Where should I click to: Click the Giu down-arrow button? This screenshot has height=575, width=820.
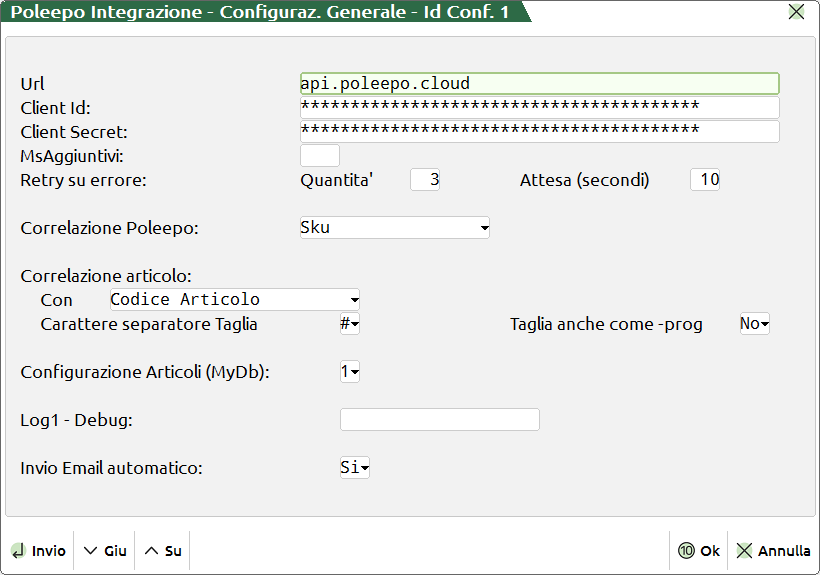(104, 551)
